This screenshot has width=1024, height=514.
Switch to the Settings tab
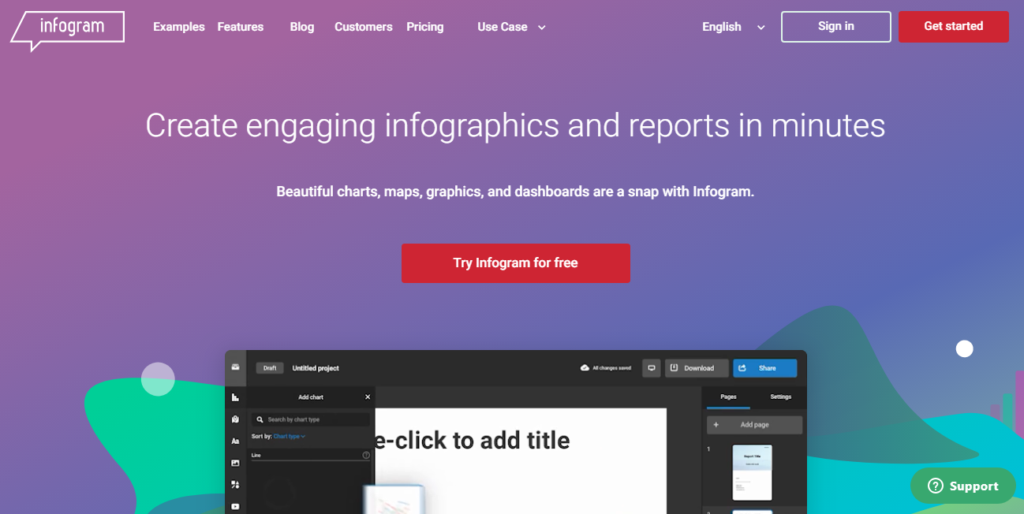[780, 397]
